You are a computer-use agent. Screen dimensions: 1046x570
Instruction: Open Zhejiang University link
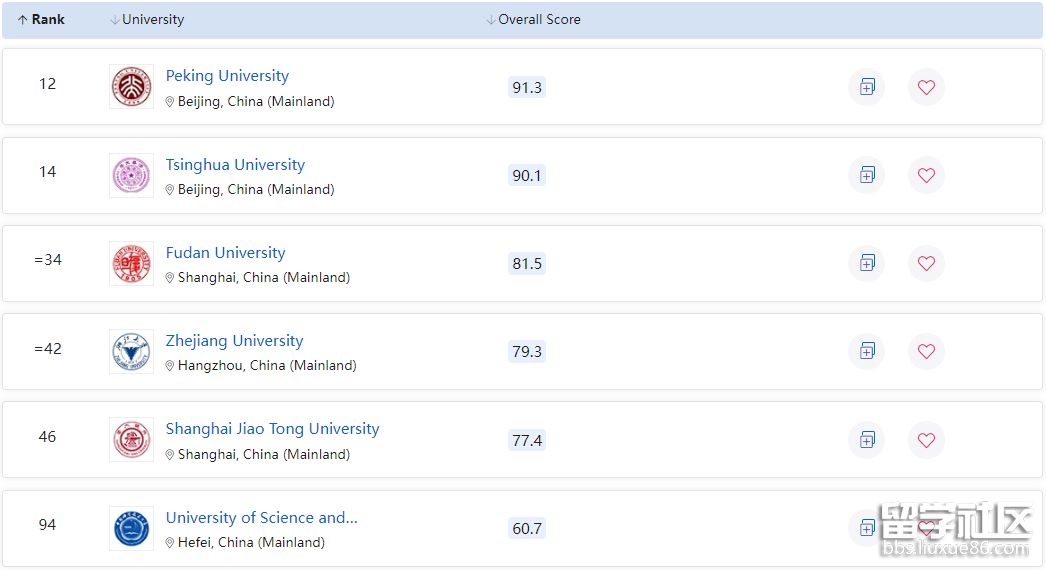click(x=234, y=340)
